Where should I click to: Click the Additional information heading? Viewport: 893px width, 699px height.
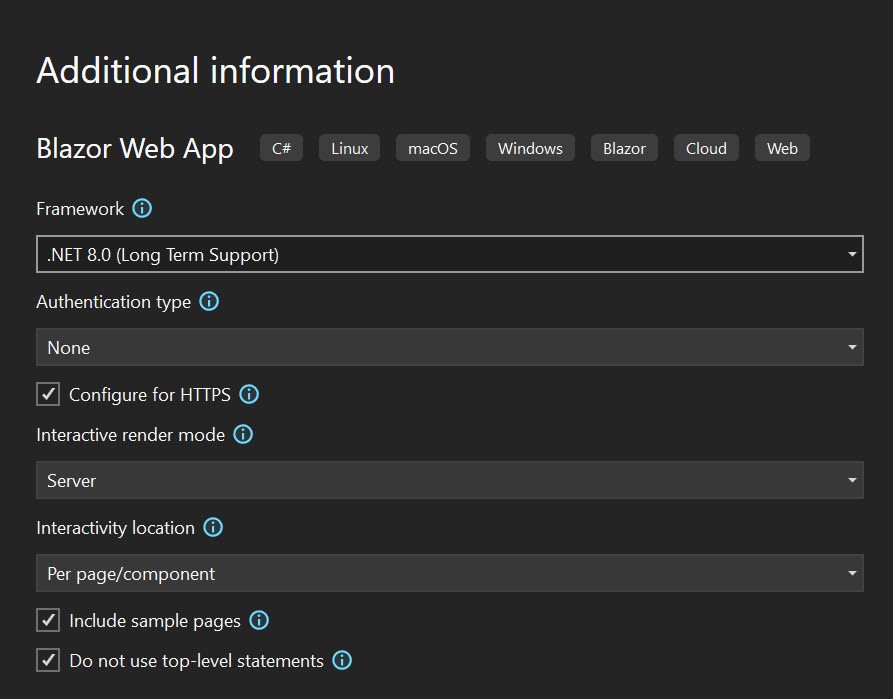click(x=215, y=71)
